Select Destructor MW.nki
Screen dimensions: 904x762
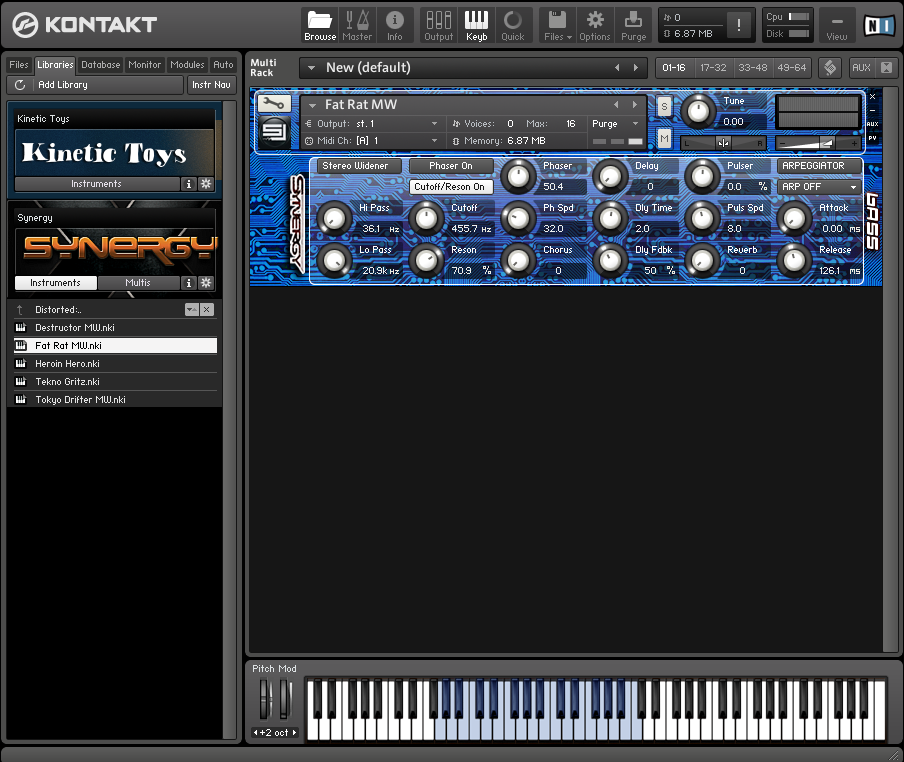[115, 327]
